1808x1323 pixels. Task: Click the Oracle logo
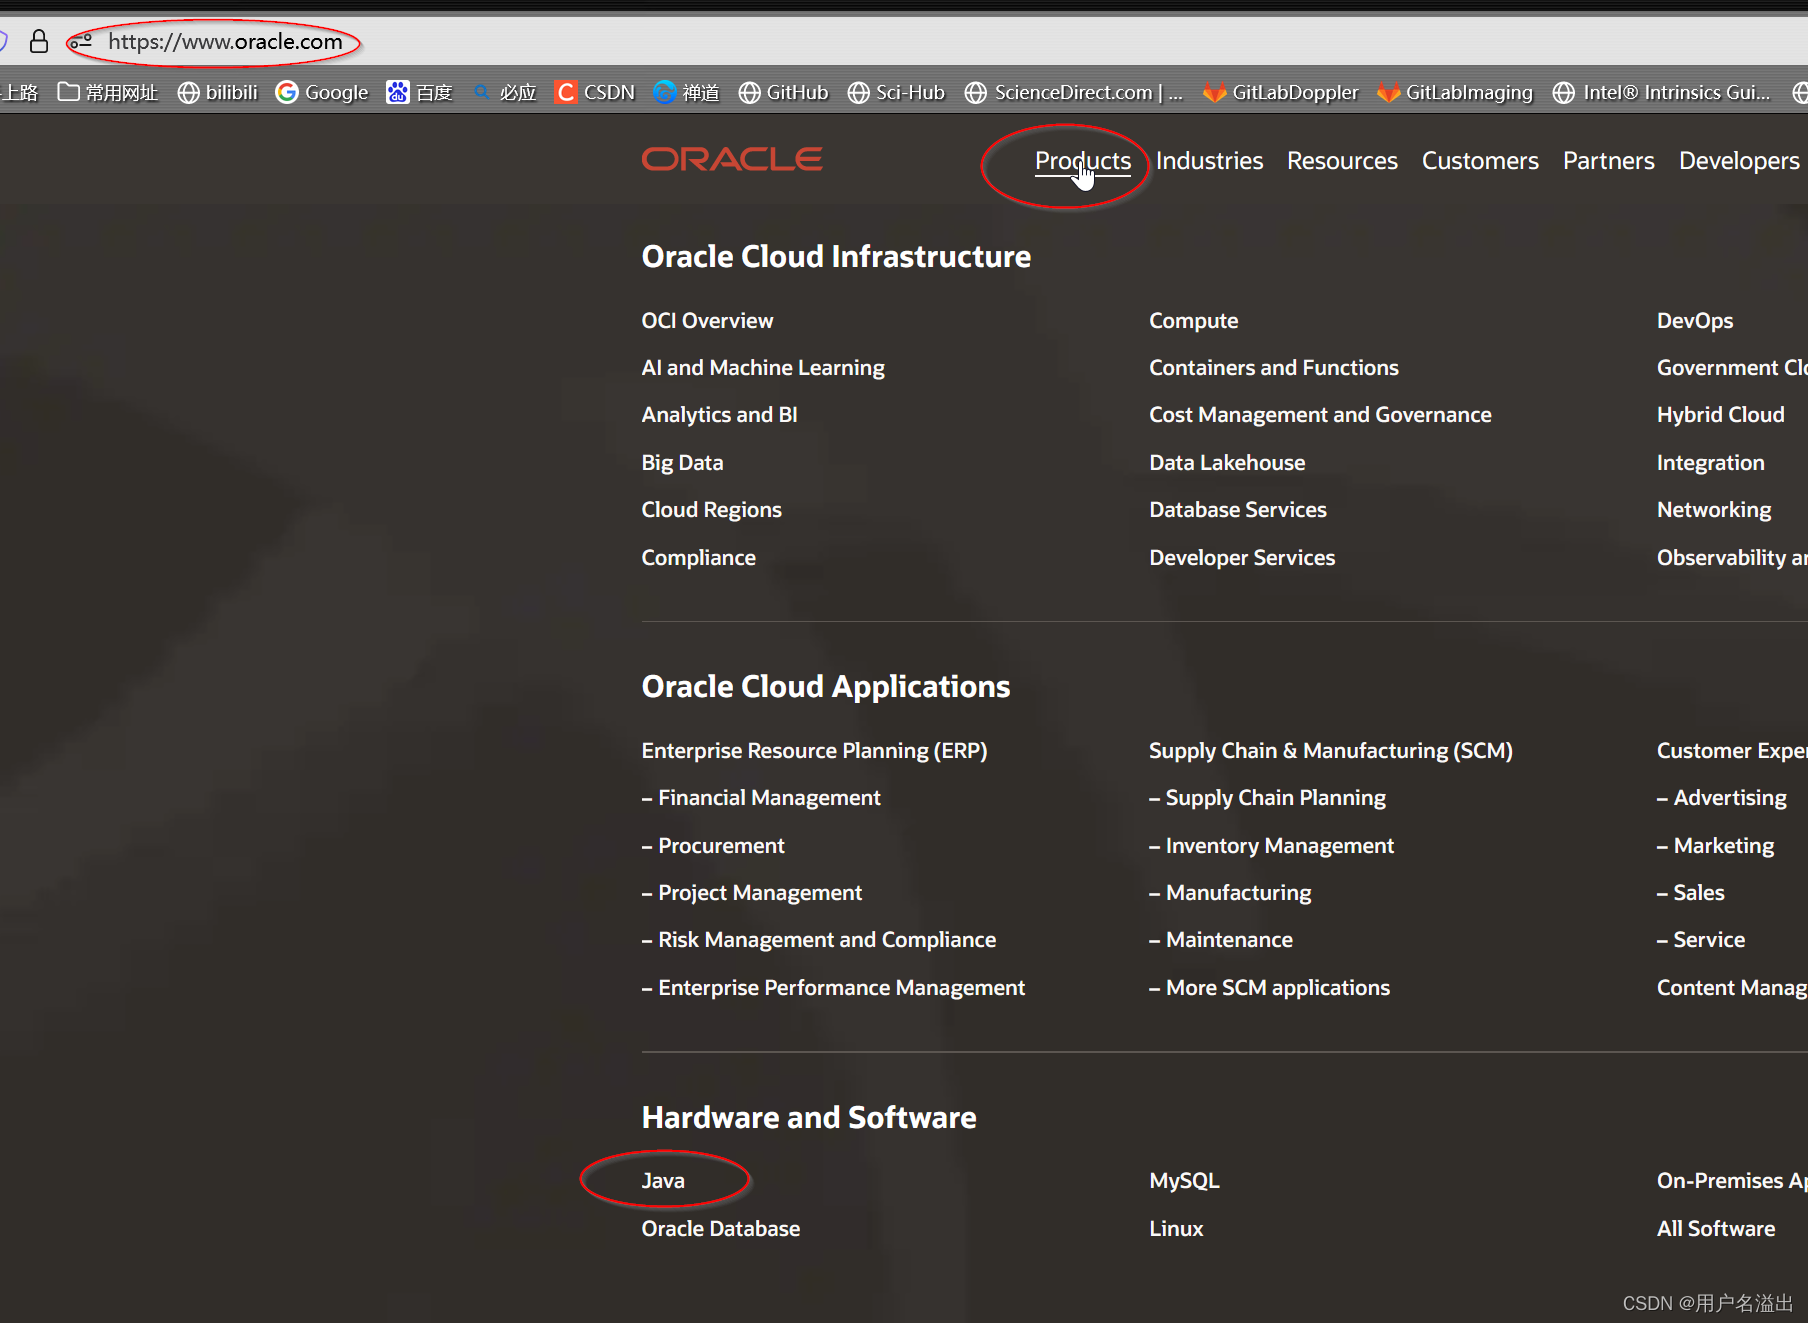point(732,159)
